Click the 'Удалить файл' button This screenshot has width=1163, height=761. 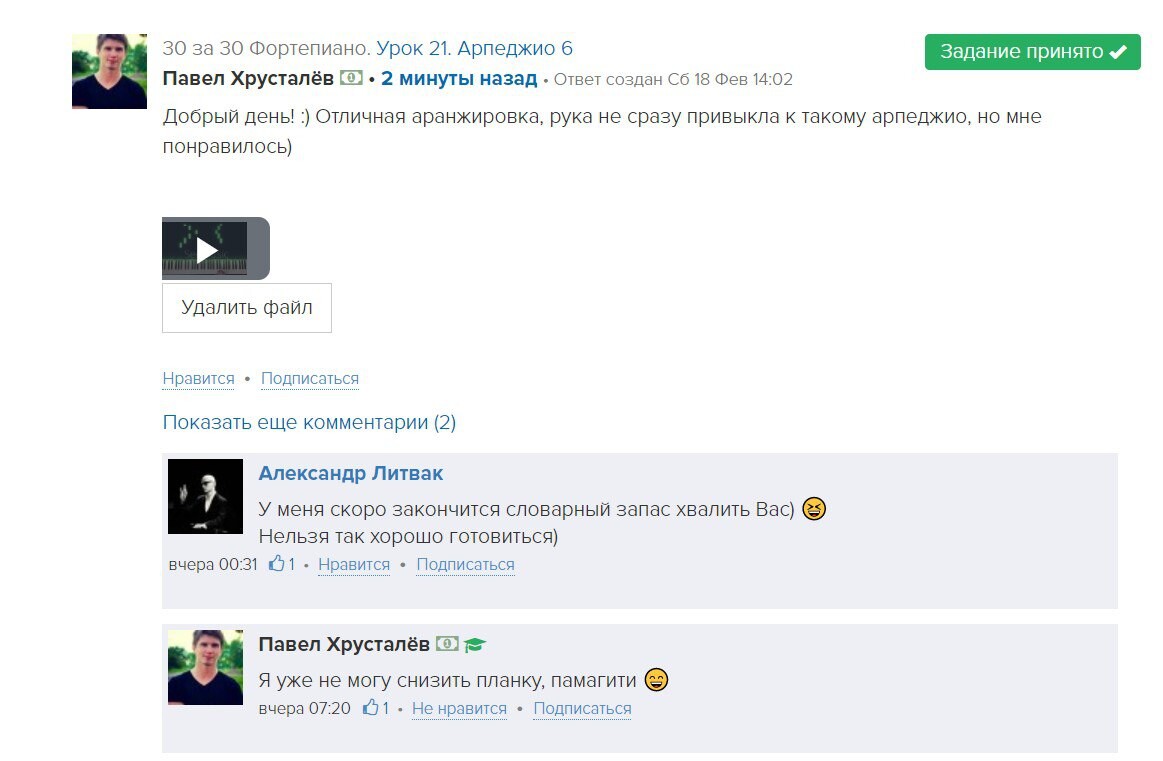point(247,308)
